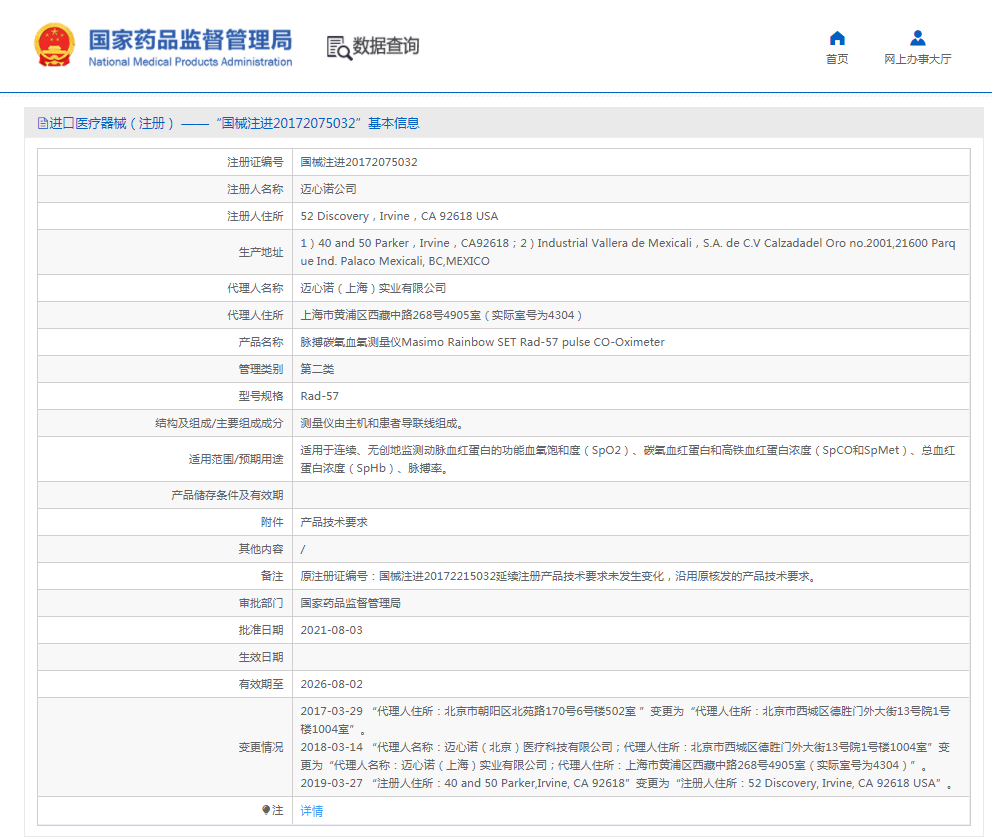Click the 型号规格 value Rad-57

tap(319, 396)
